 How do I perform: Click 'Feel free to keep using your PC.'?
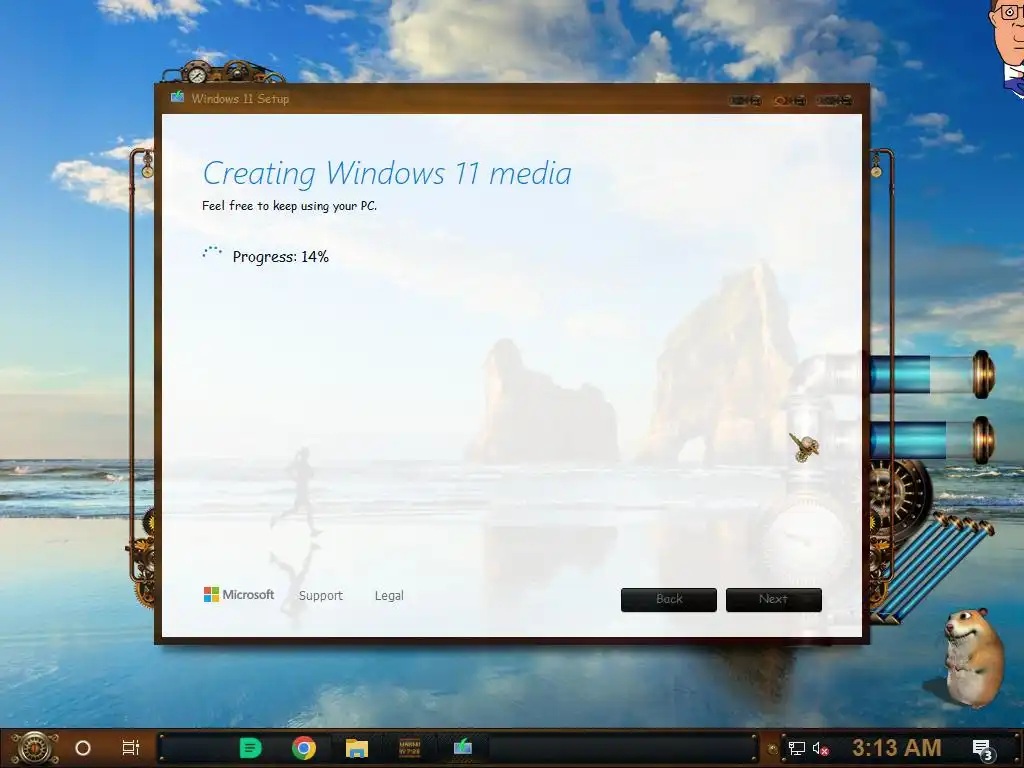coord(289,206)
